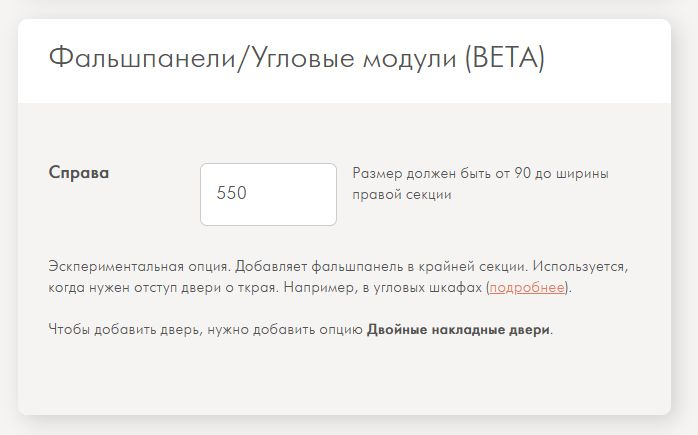698x435 pixels.
Task: Click the value 550 in the input
Action: pos(232,194)
